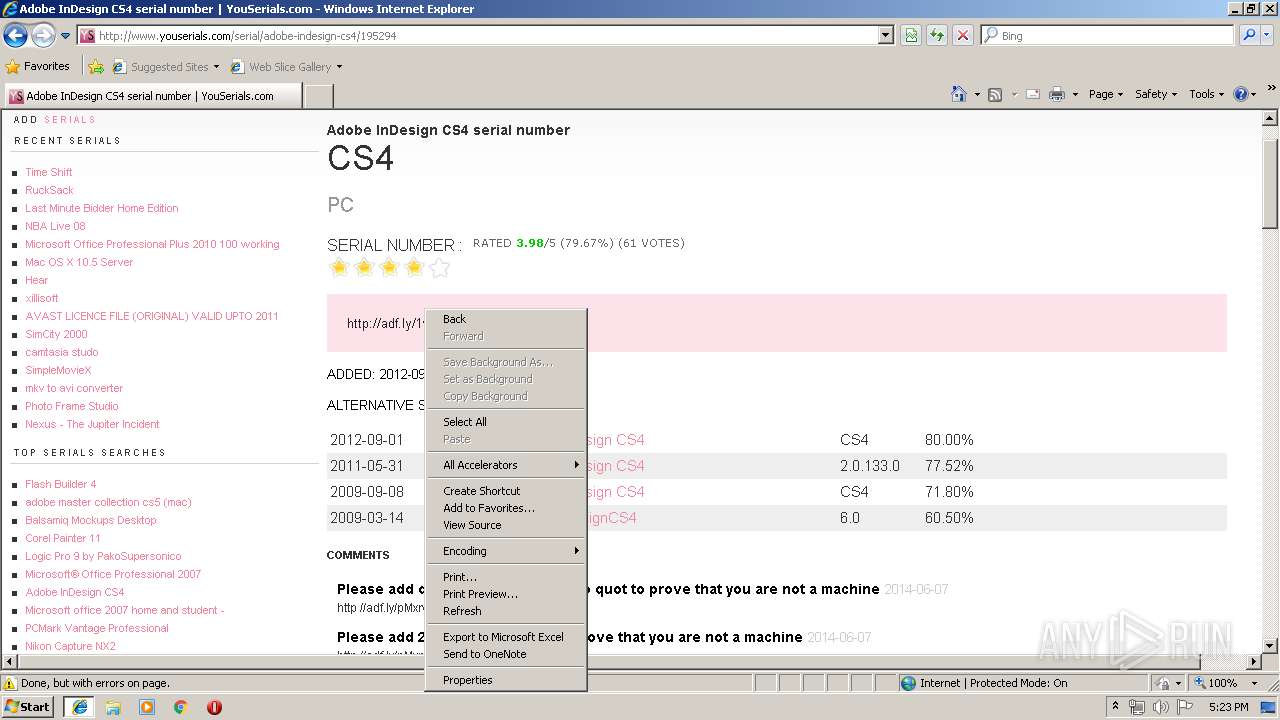Screen dimensions: 1280x720
Task: Show hidden tray icons arrow
Action: [x=1116, y=707]
